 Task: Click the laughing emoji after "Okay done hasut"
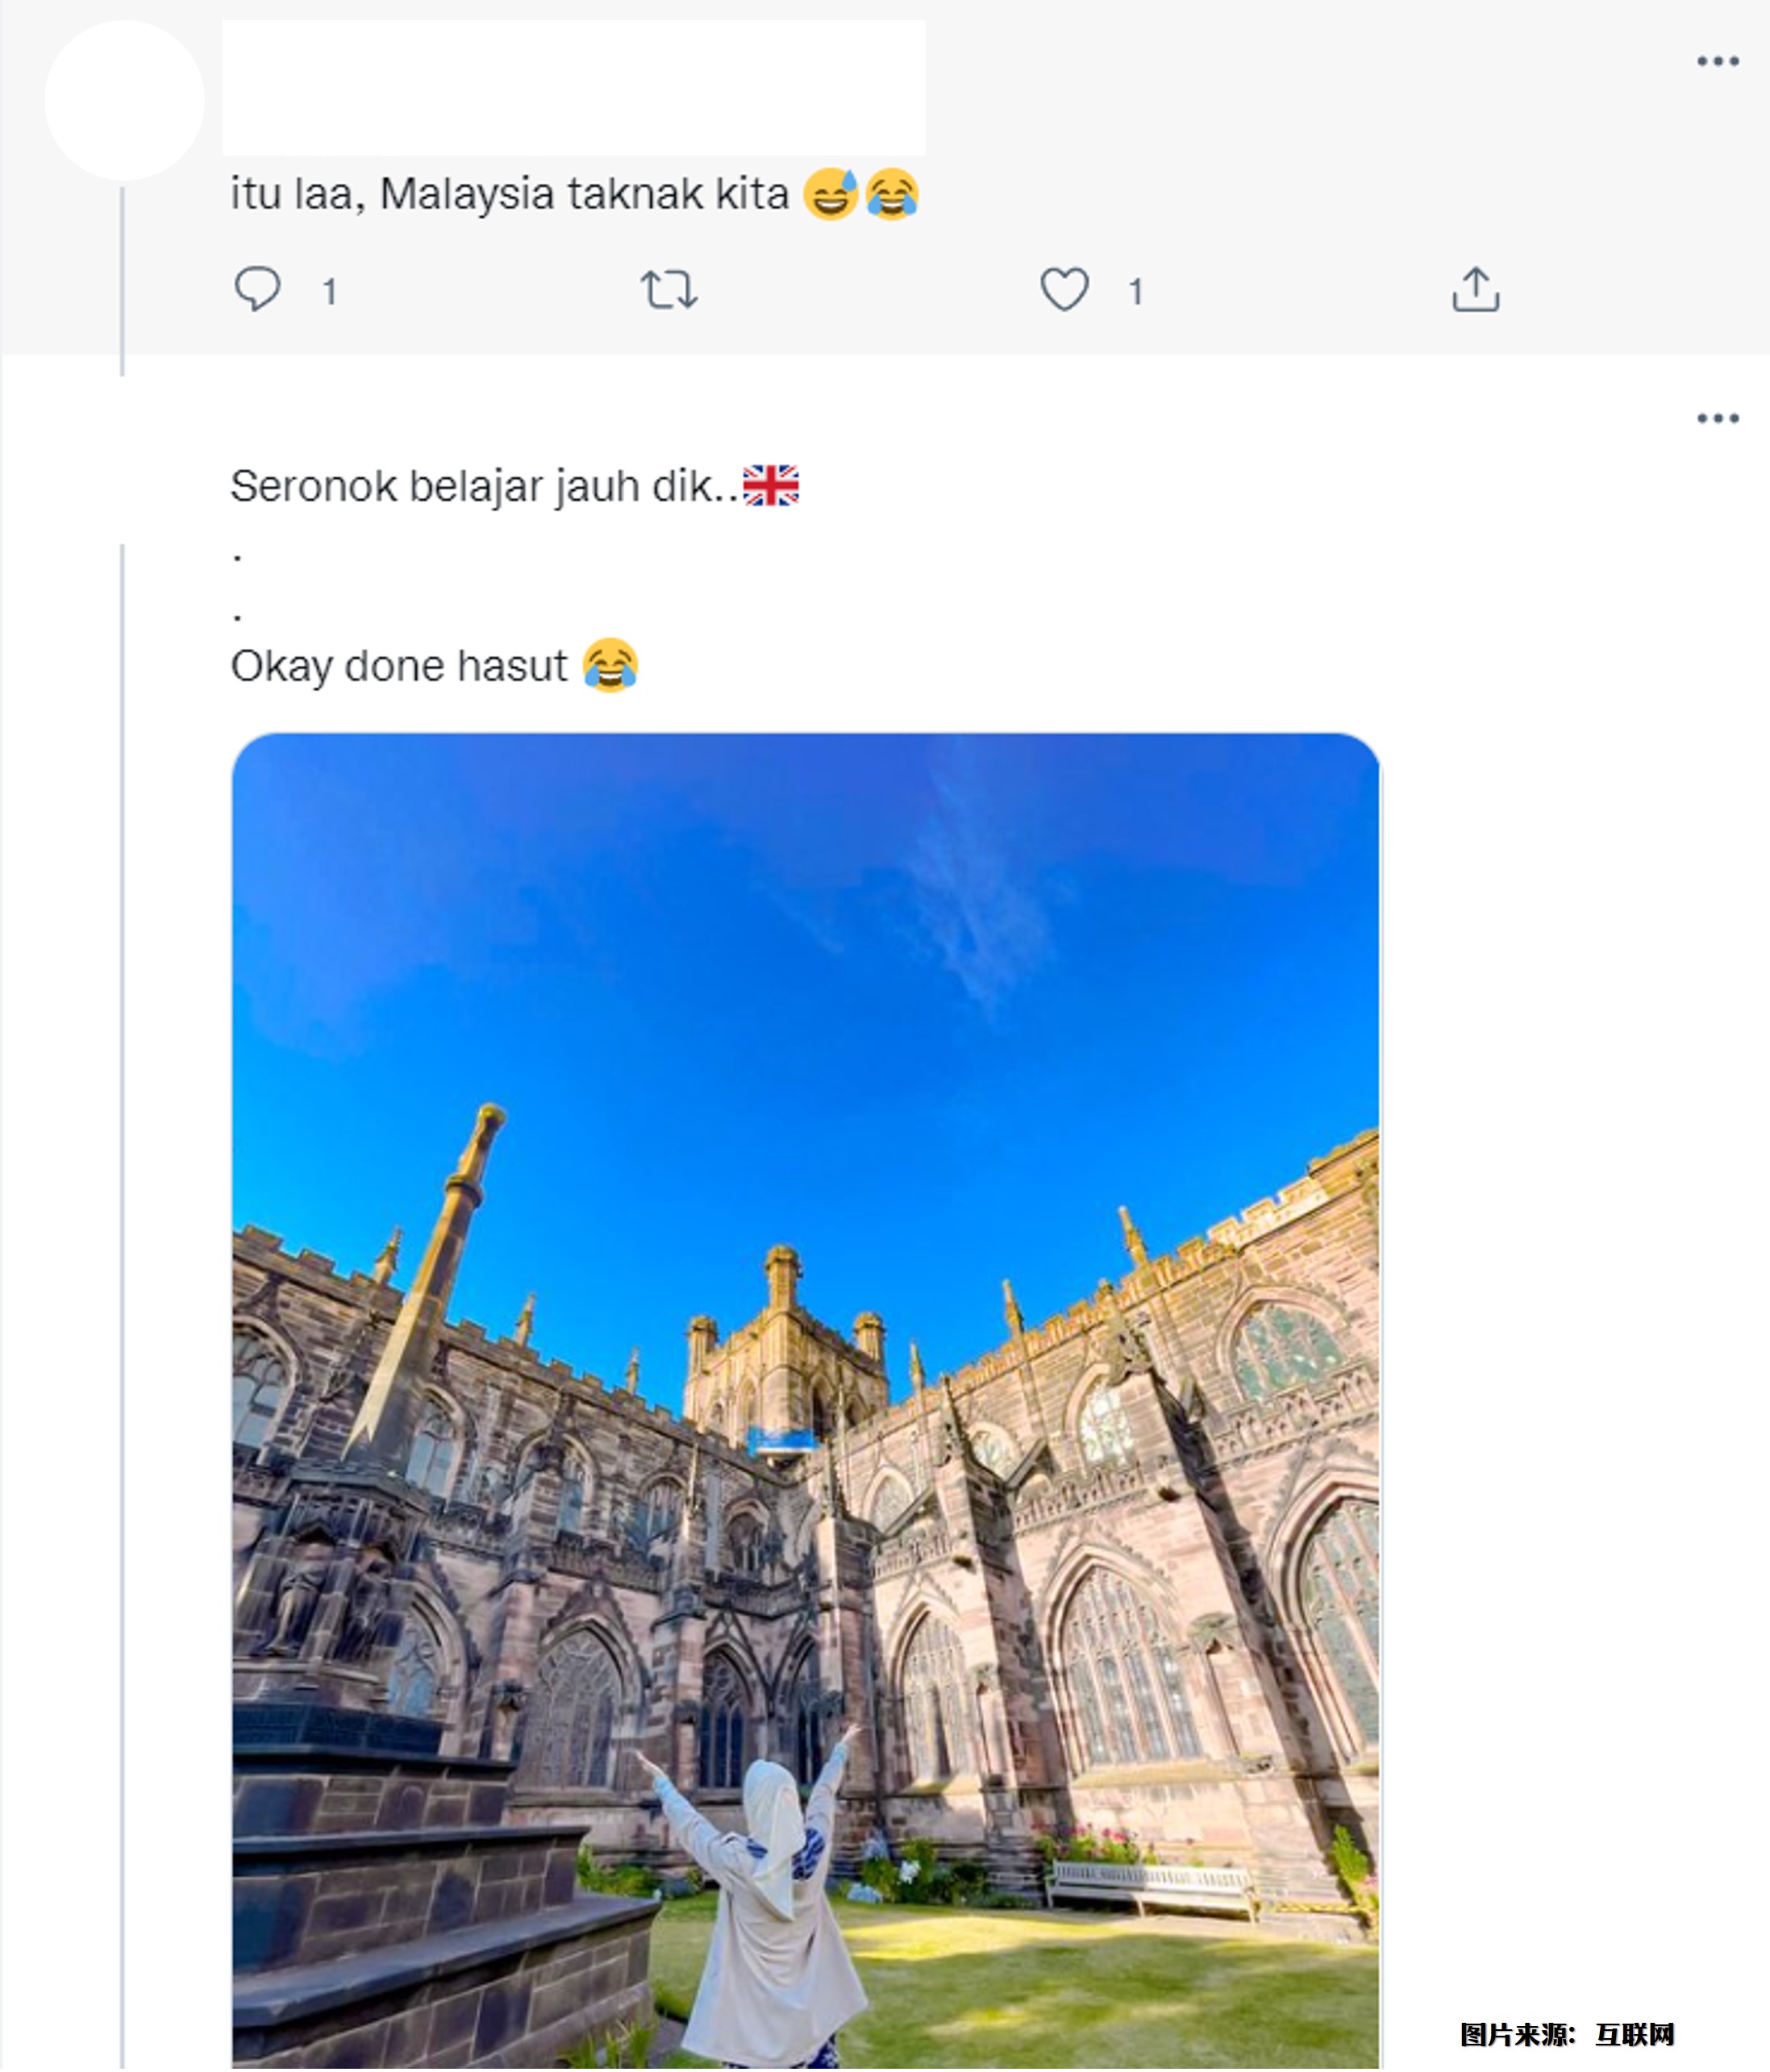(610, 665)
